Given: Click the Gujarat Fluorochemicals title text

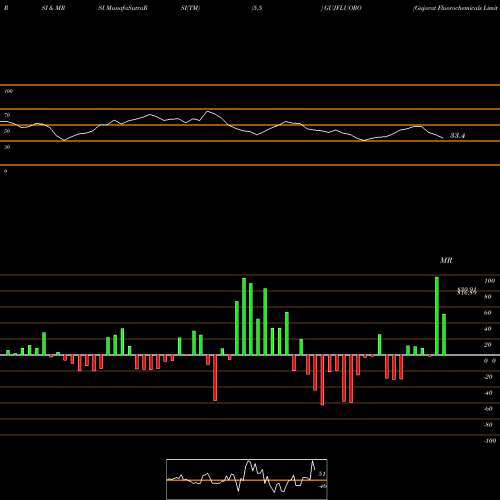Looking at the screenshot, I should point(456,8).
